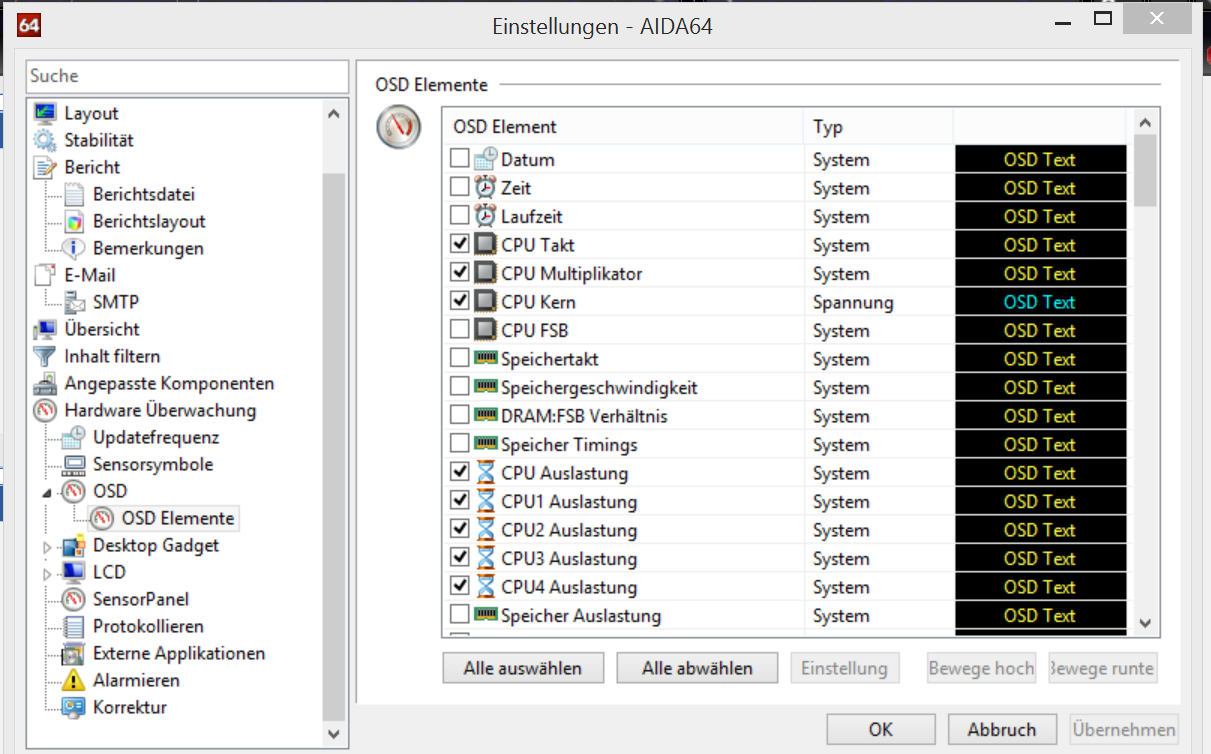Click the Angepasste Komponenten icon
The image size is (1211, 754).
click(45, 383)
